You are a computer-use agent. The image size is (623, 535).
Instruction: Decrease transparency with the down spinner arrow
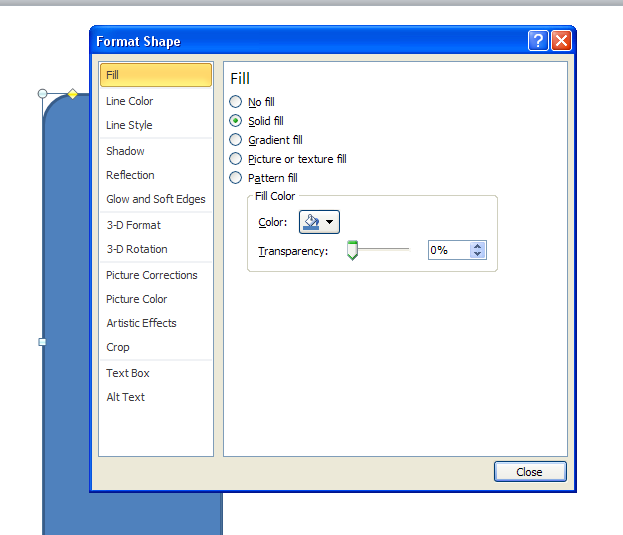[x=478, y=255]
